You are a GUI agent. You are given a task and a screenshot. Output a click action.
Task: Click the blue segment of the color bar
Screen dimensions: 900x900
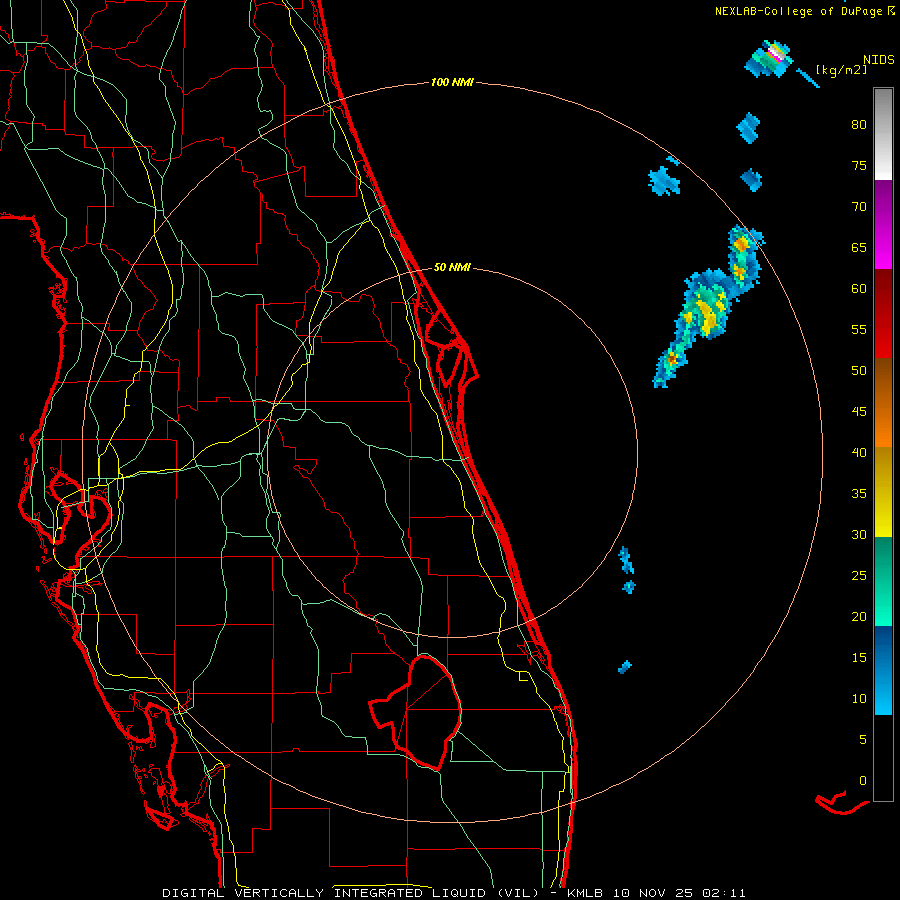(883, 670)
